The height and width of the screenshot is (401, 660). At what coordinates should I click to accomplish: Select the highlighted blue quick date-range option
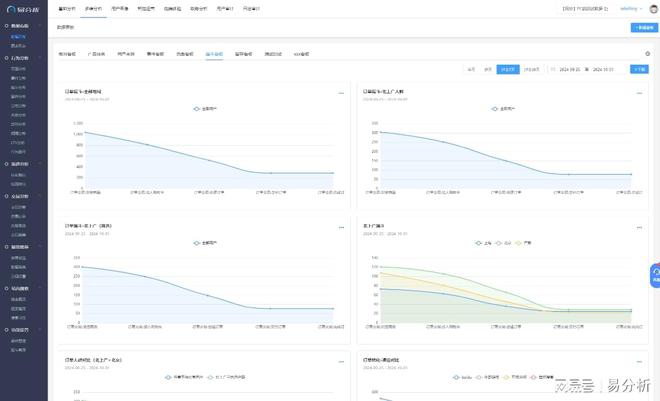coord(508,69)
